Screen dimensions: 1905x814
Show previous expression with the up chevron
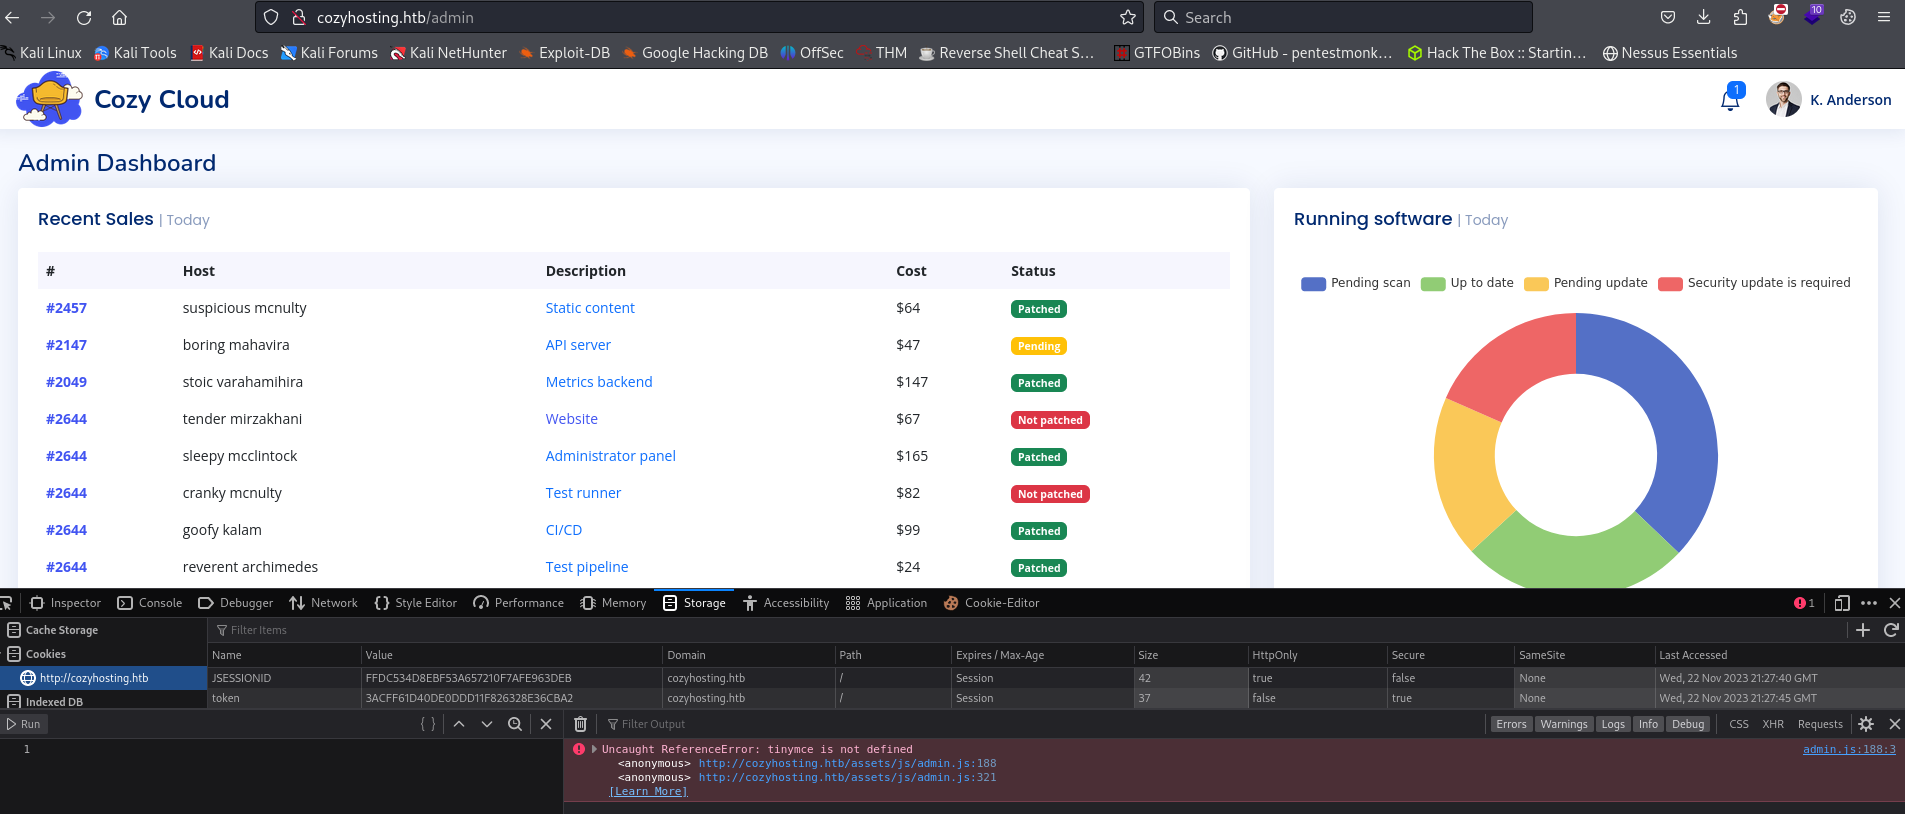pos(459,724)
